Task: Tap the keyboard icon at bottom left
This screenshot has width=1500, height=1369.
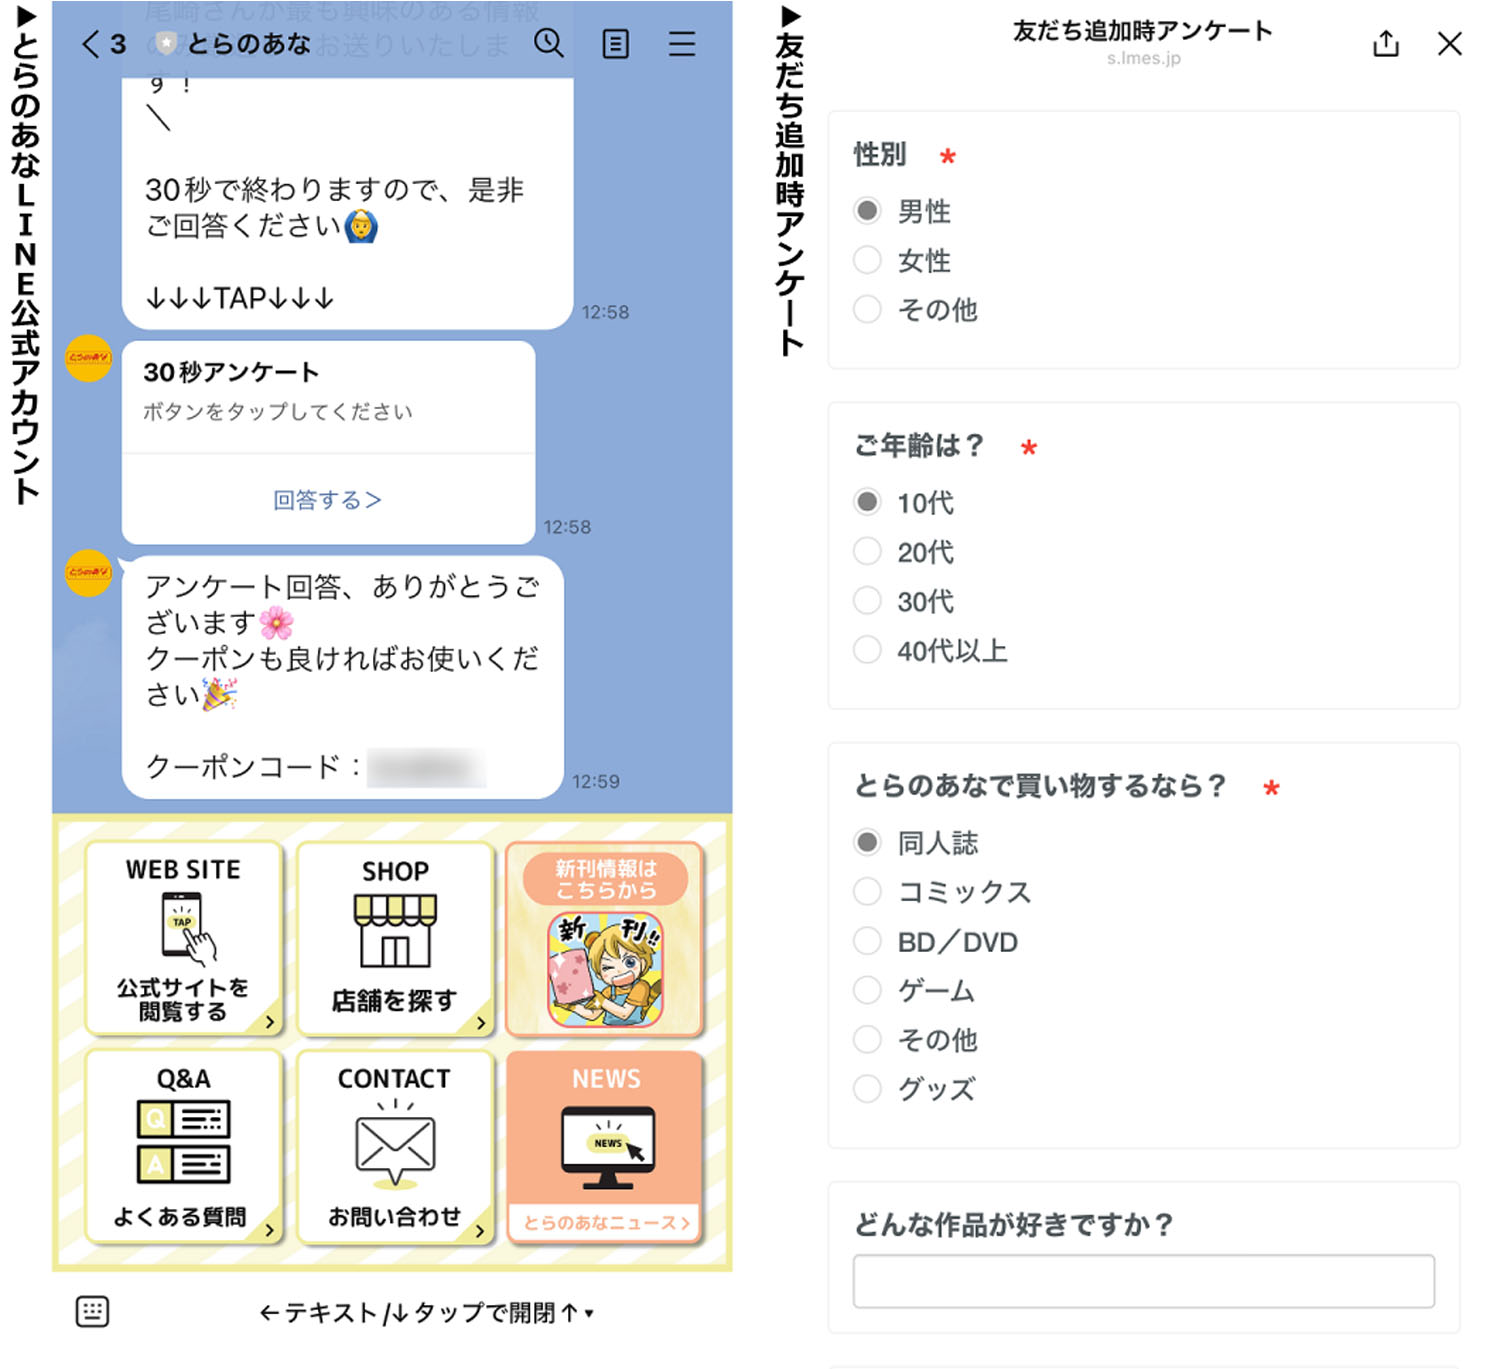Action: [92, 1310]
